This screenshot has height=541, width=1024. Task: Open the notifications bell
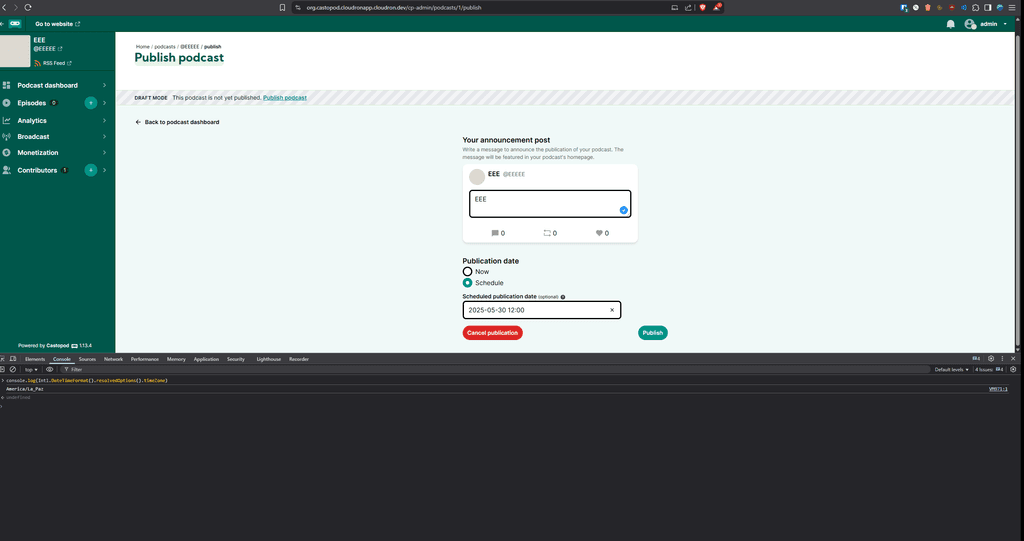coord(951,24)
